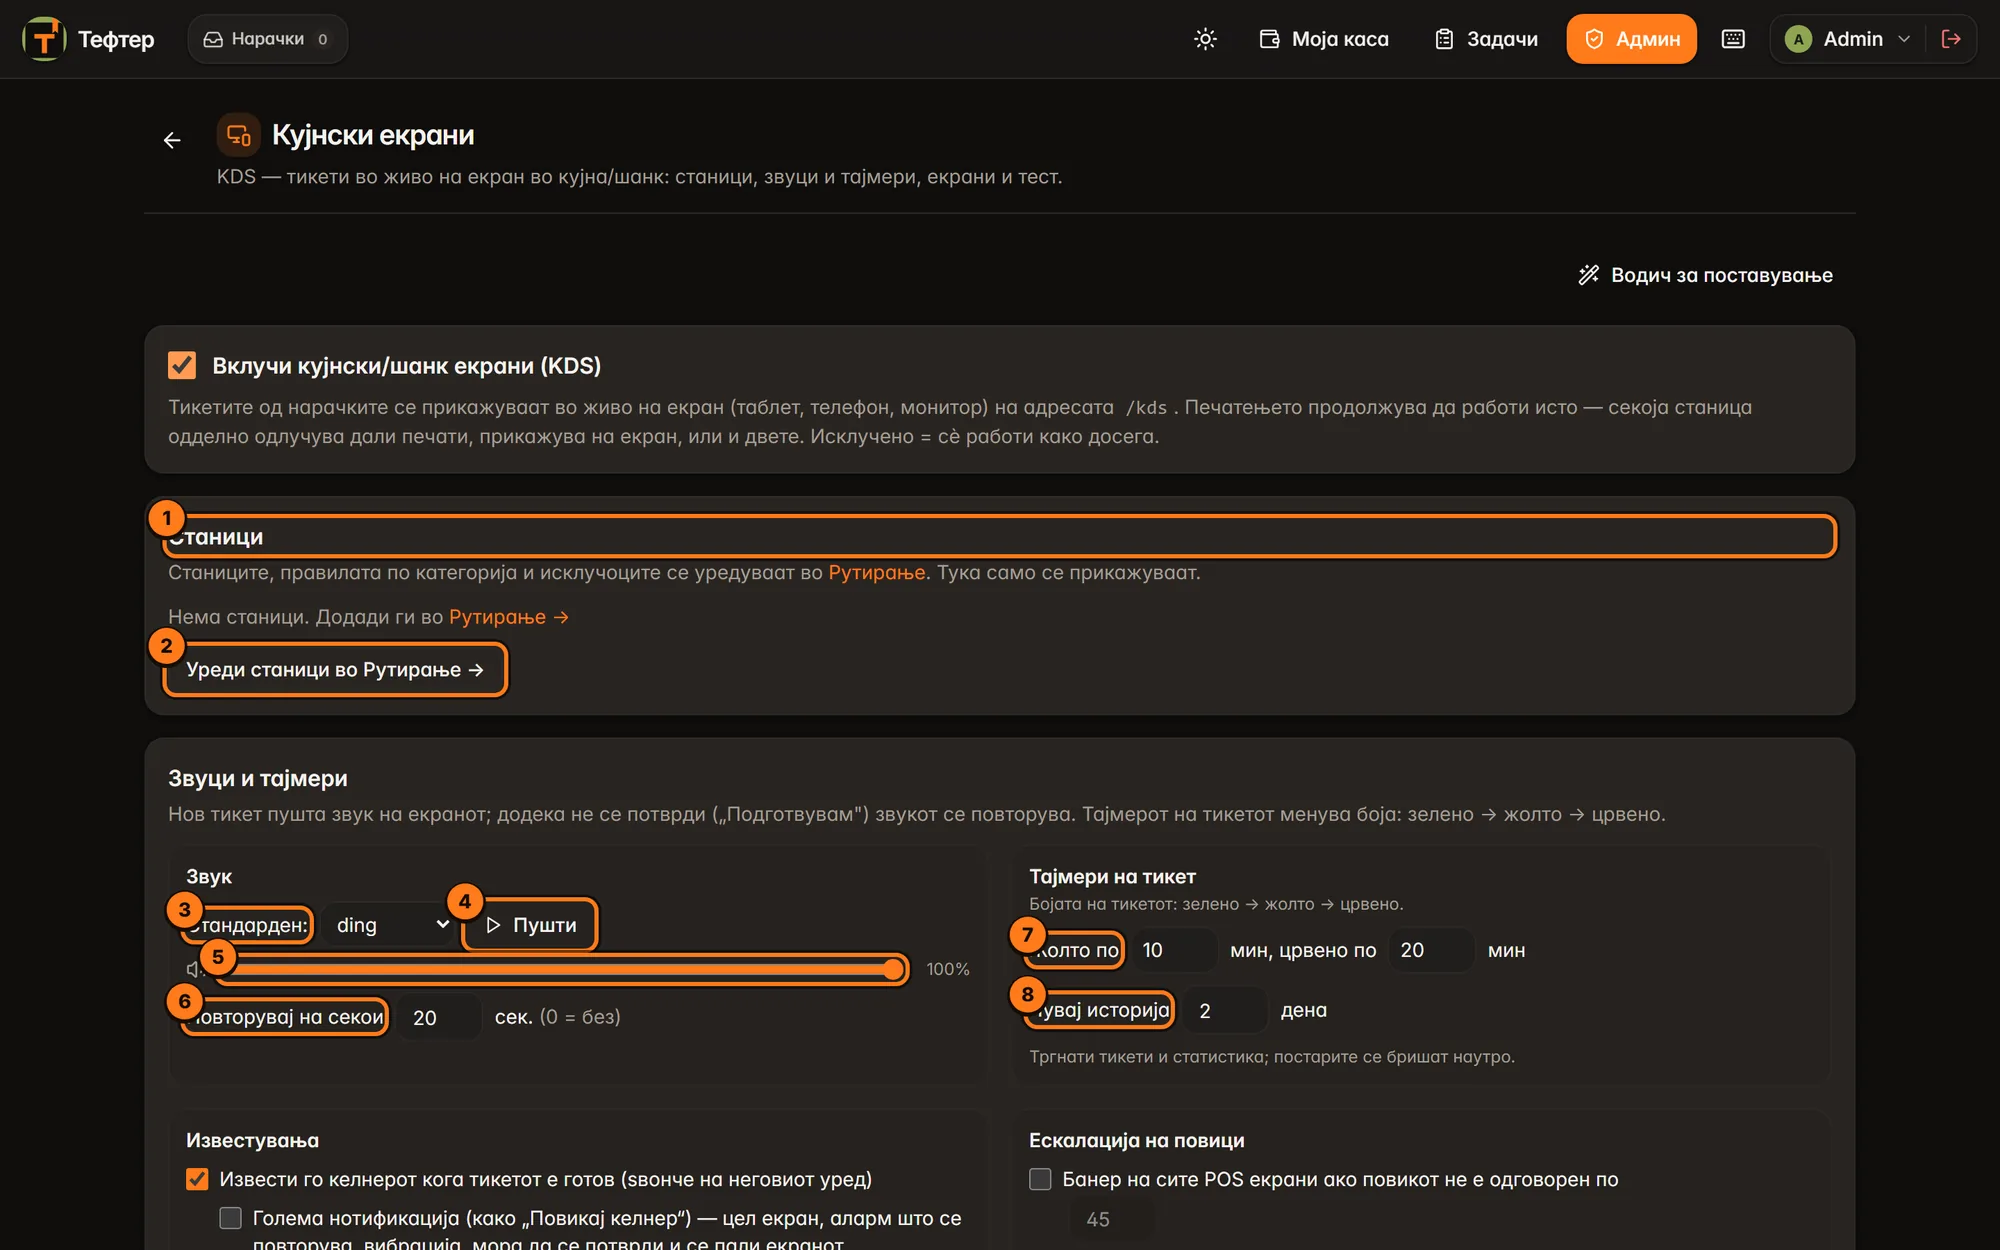The height and width of the screenshot is (1250, 2000).
Task: Click the Тефтер logo icon
Action: [x=44, y=39]
